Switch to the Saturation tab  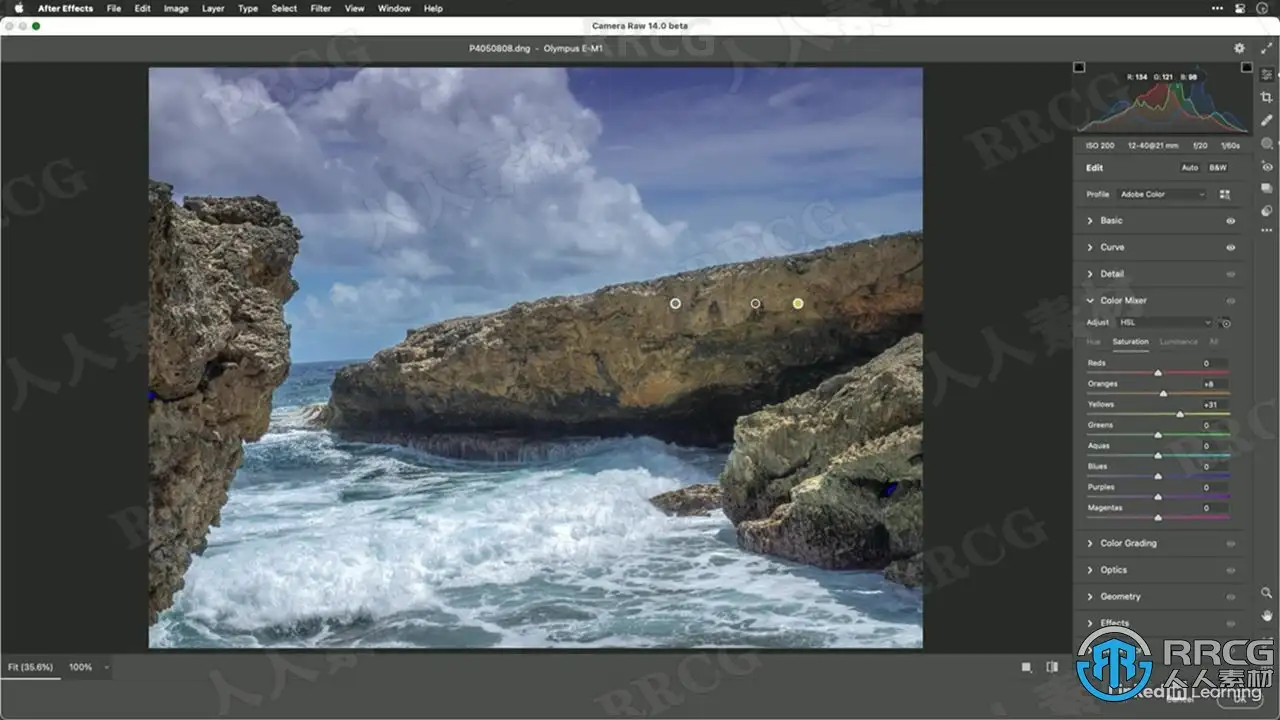coord(1131,342)
